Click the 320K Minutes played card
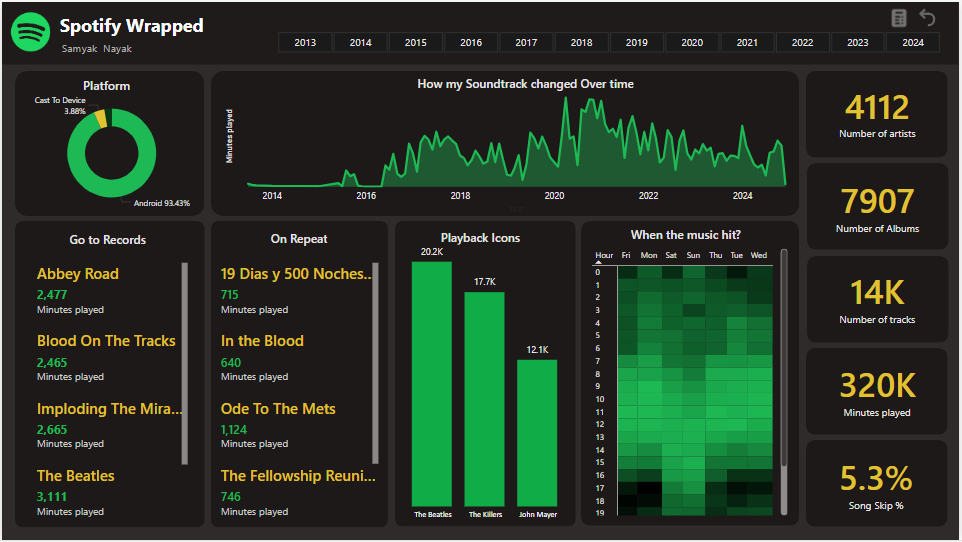This screenshot has height=542, width=962. tap(877, 392)
